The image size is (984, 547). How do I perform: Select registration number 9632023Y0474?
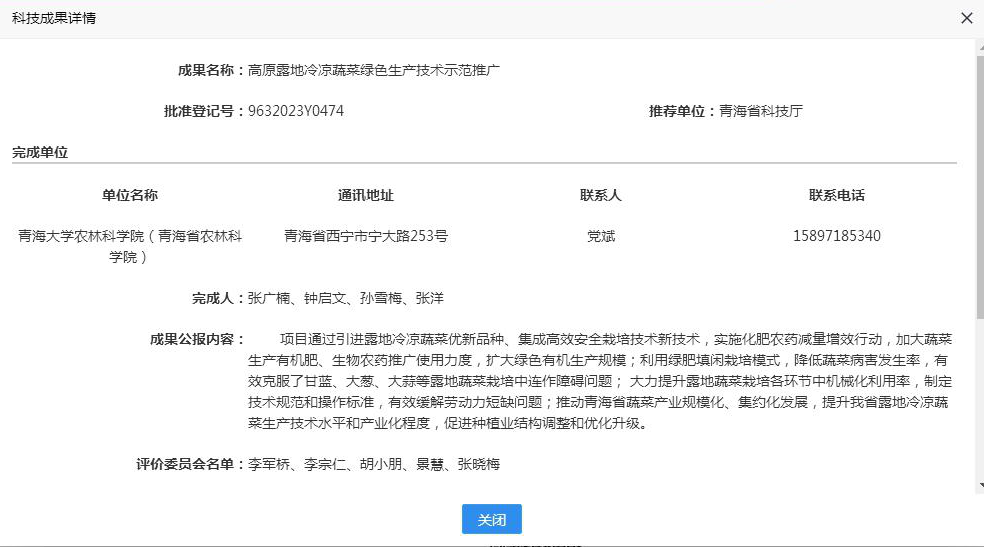click(295, 111)
